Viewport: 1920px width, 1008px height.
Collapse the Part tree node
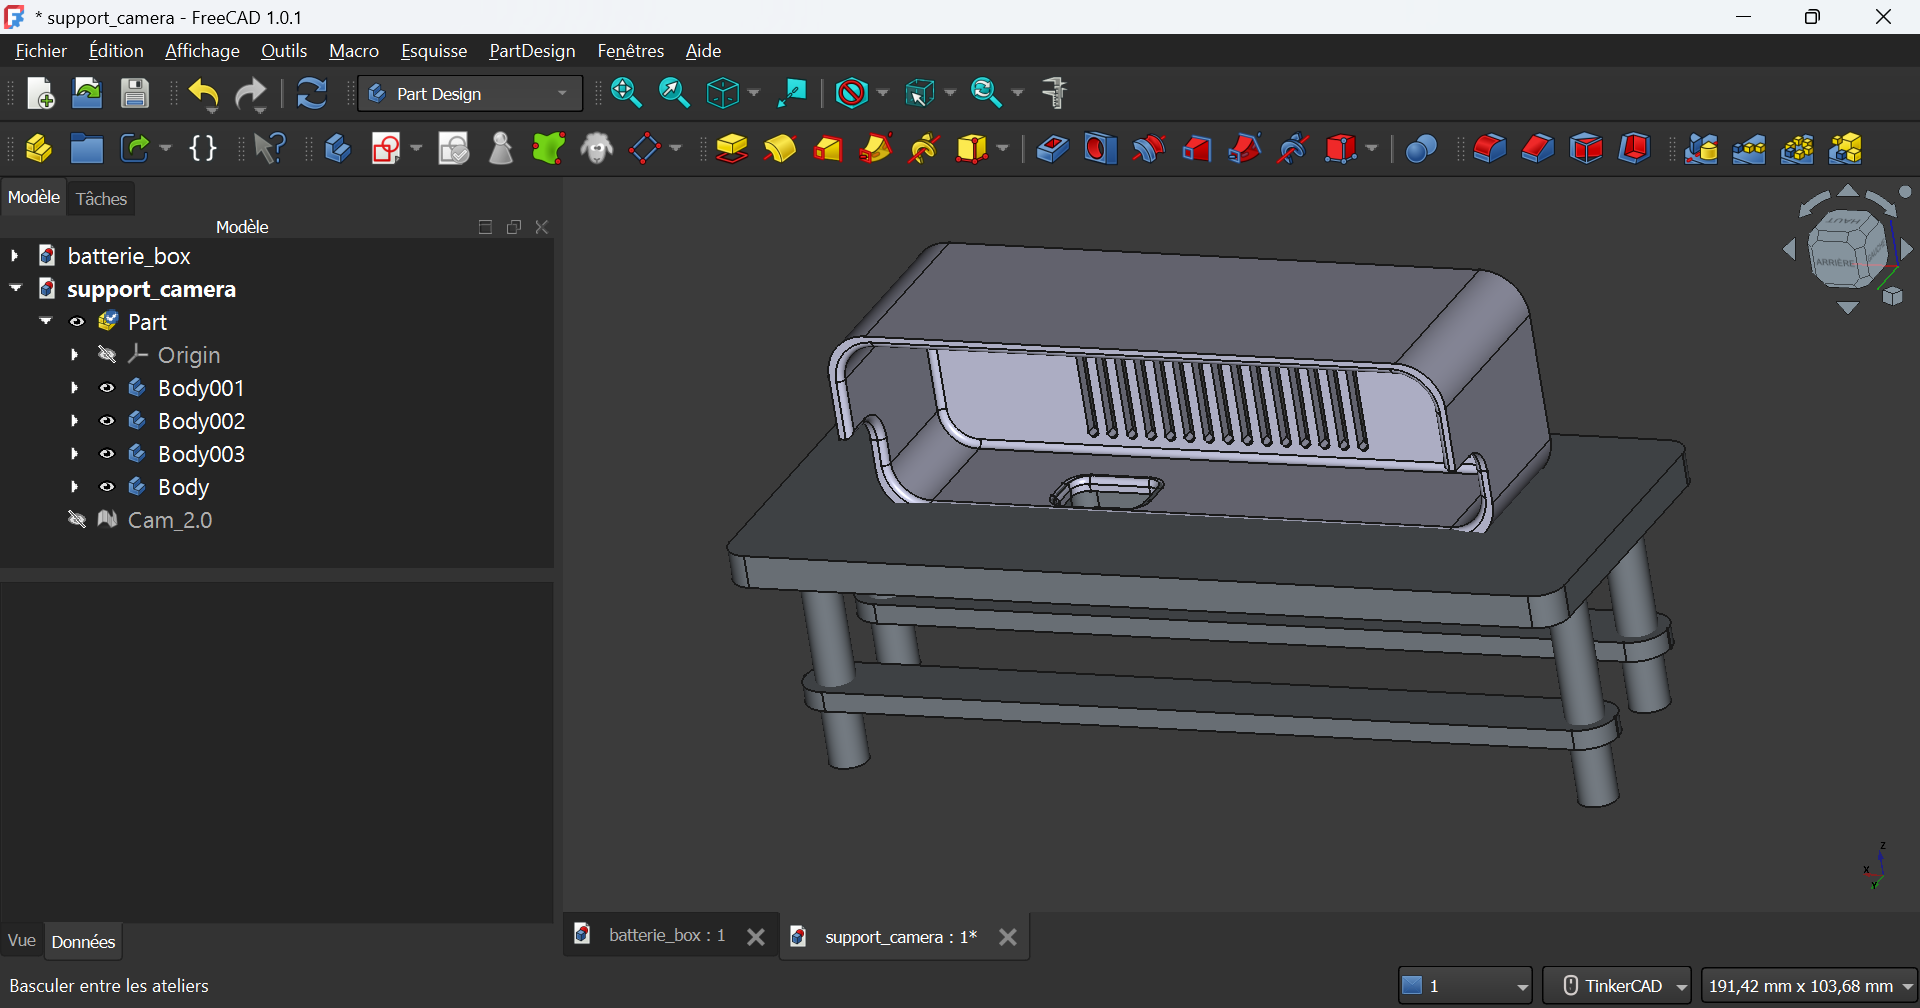pyautogui.click(x=45, y=321)
